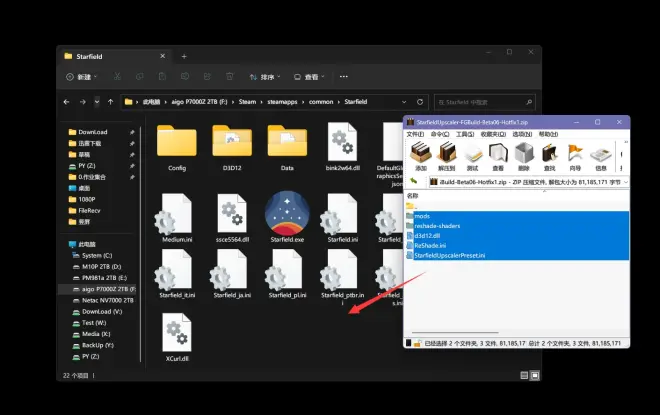Open the 排序 (Sort) dropdown in Explorer
Viewport: 660px width, 415px height.
[x=265, y=77]
